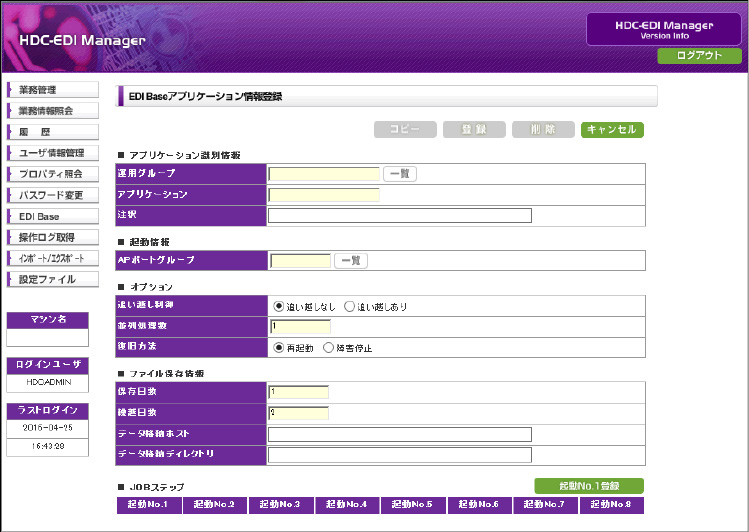Click the 保存日数 input box
The height and width of the screenshot is (532, 749).
pyautogui.click(x=299, y=392)
